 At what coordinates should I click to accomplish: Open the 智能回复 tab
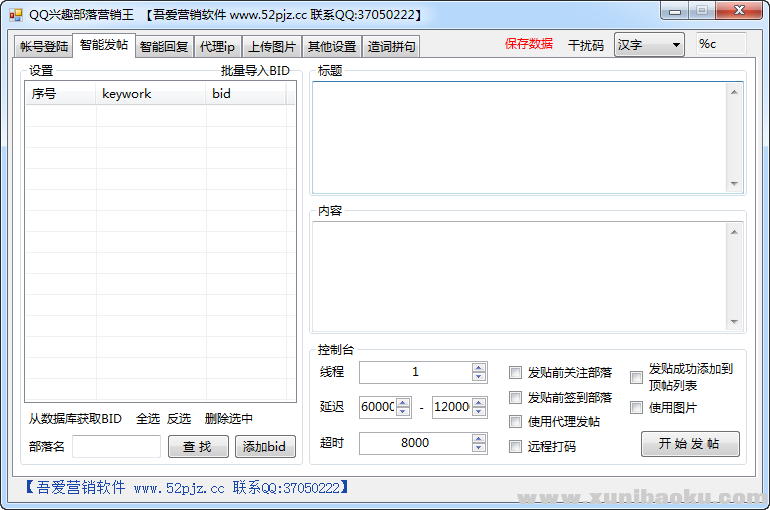click(x=164, y=47)
